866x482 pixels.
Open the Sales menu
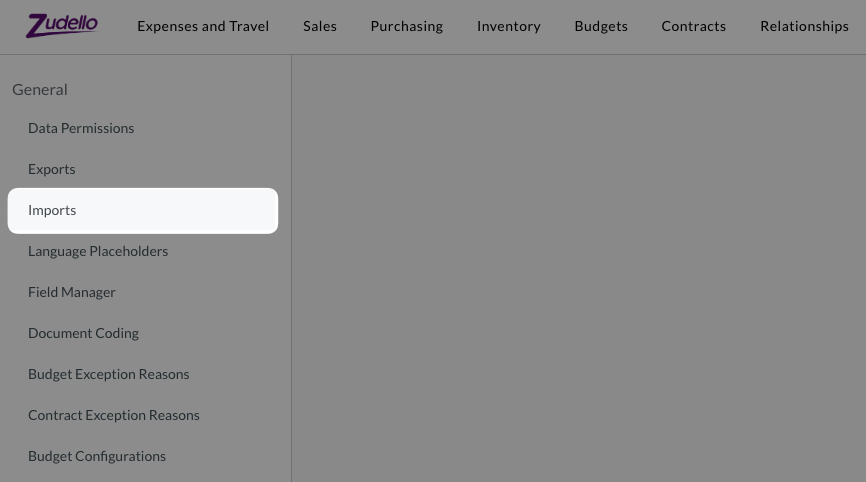[x=320, y=26]
